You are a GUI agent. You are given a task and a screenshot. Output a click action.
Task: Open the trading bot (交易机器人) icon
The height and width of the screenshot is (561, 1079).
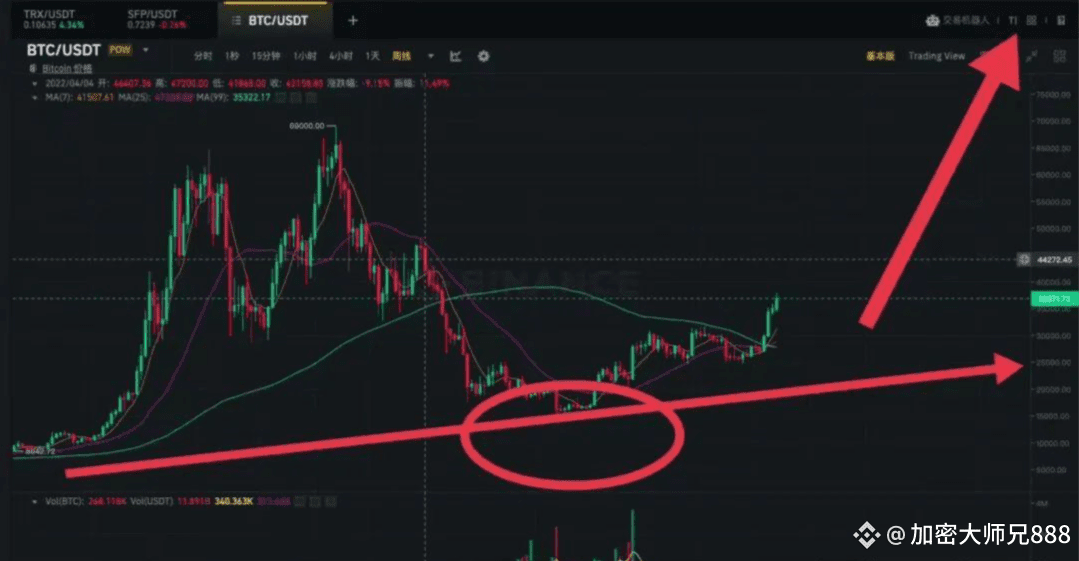pyautogui.click(x=932, y=21)
